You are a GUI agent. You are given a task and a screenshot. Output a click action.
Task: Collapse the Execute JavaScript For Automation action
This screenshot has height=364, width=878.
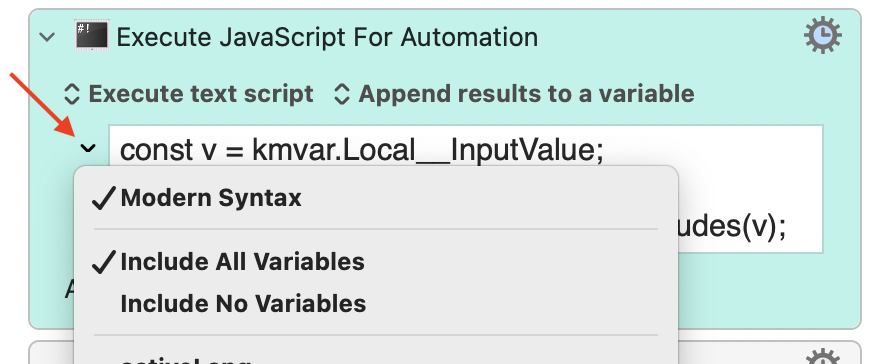point(48,38)
